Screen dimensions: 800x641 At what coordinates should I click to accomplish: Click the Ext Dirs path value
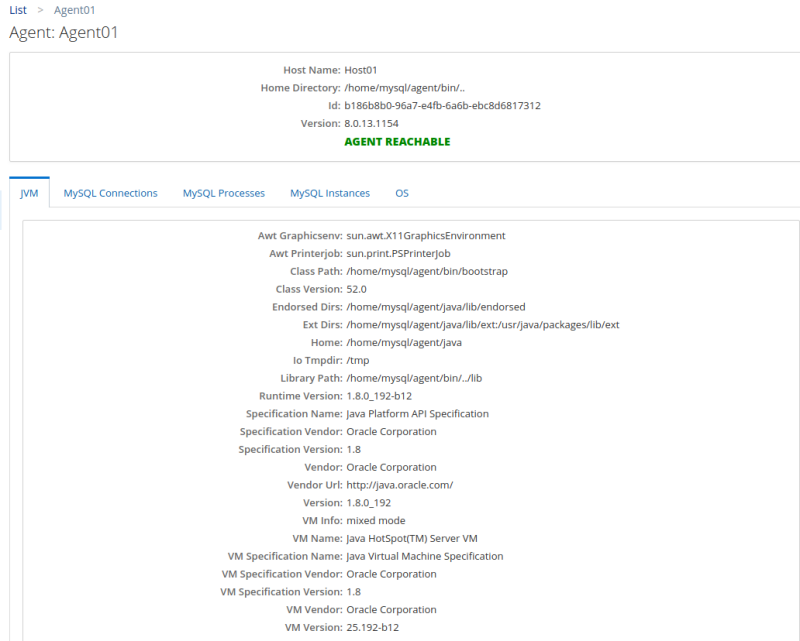coord(483,325)
